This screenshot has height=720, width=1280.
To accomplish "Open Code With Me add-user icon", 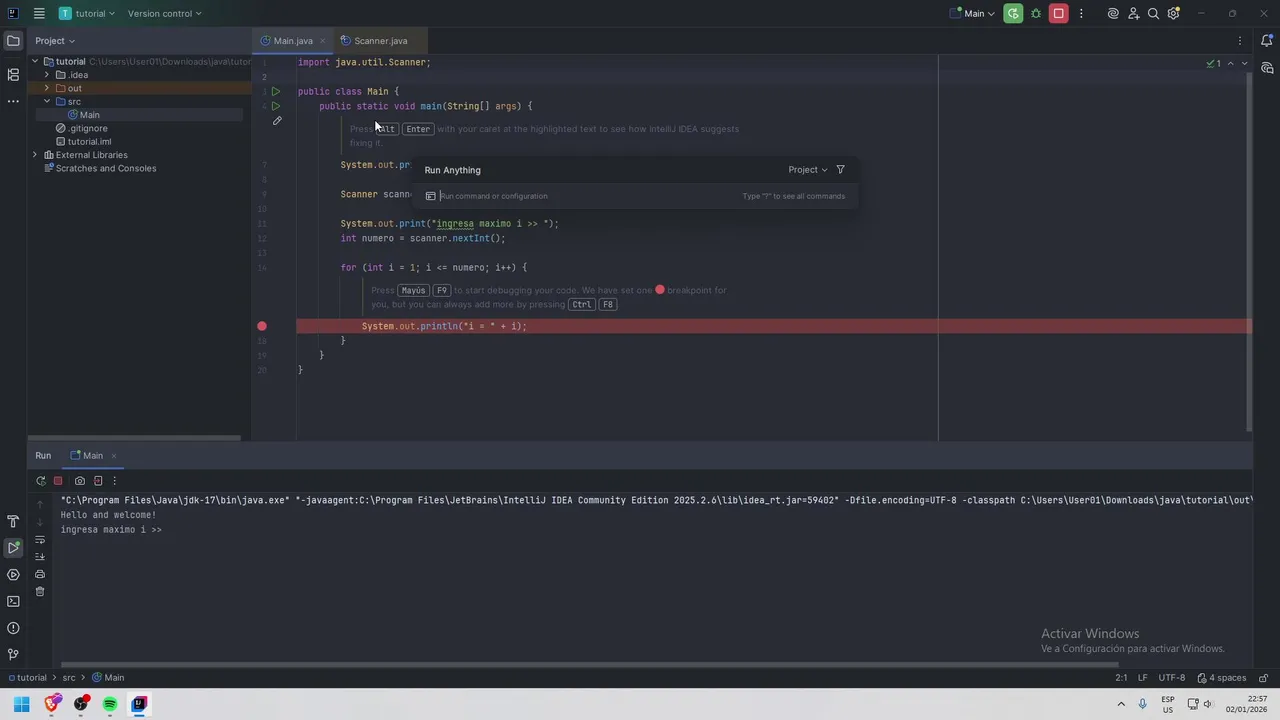I will point(1133,13).
